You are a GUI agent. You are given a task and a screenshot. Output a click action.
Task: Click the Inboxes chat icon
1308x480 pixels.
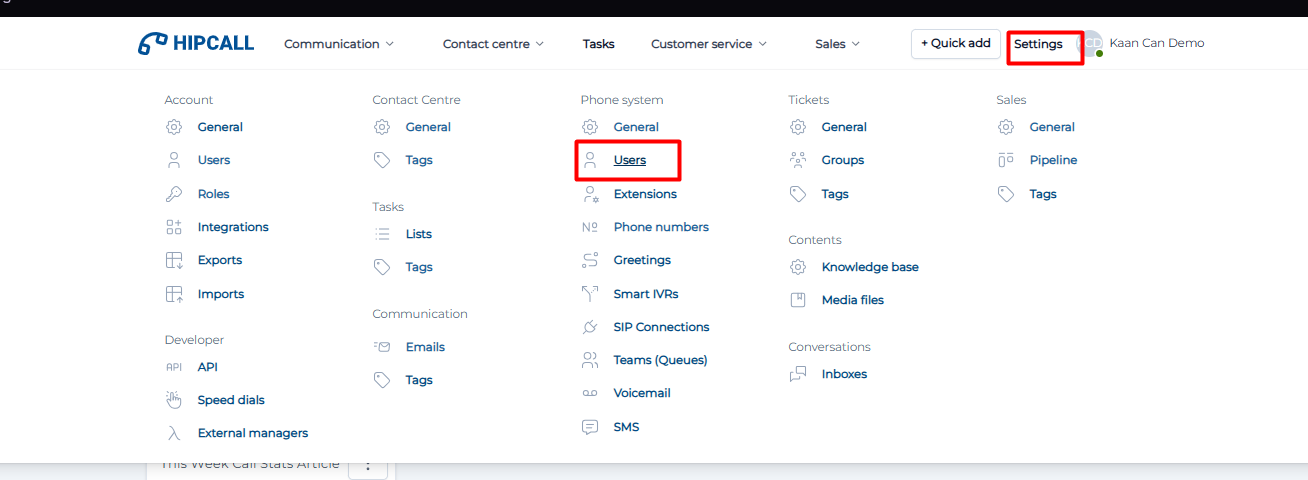[798, 374]
